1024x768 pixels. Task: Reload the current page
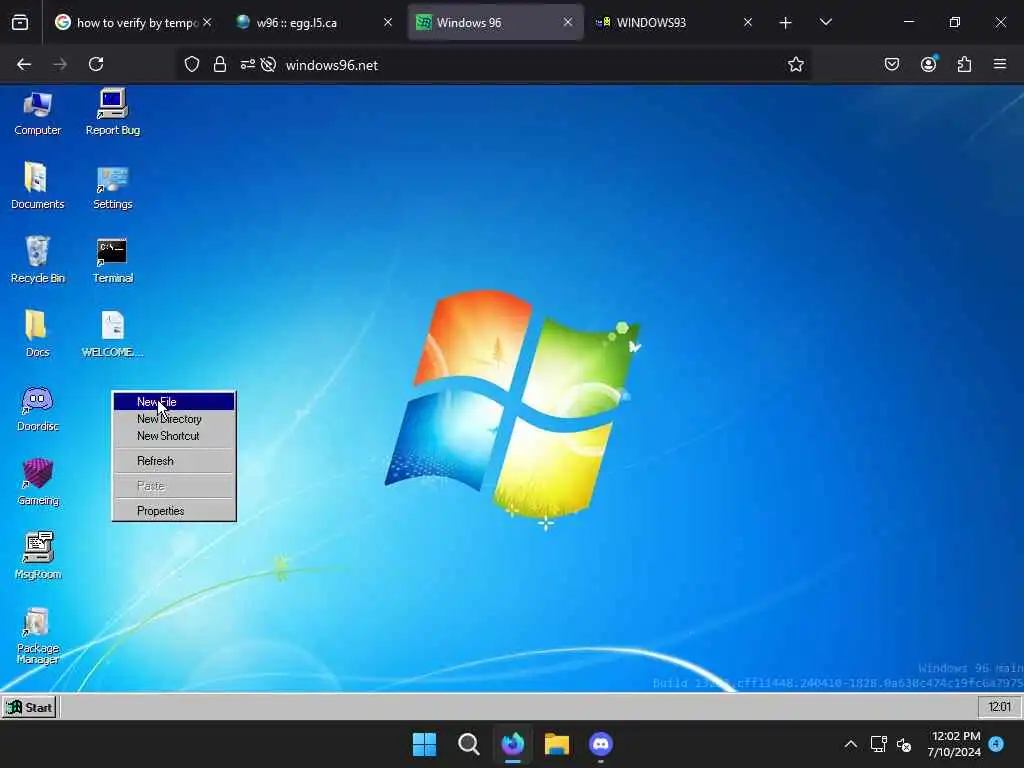click(96, 64)
